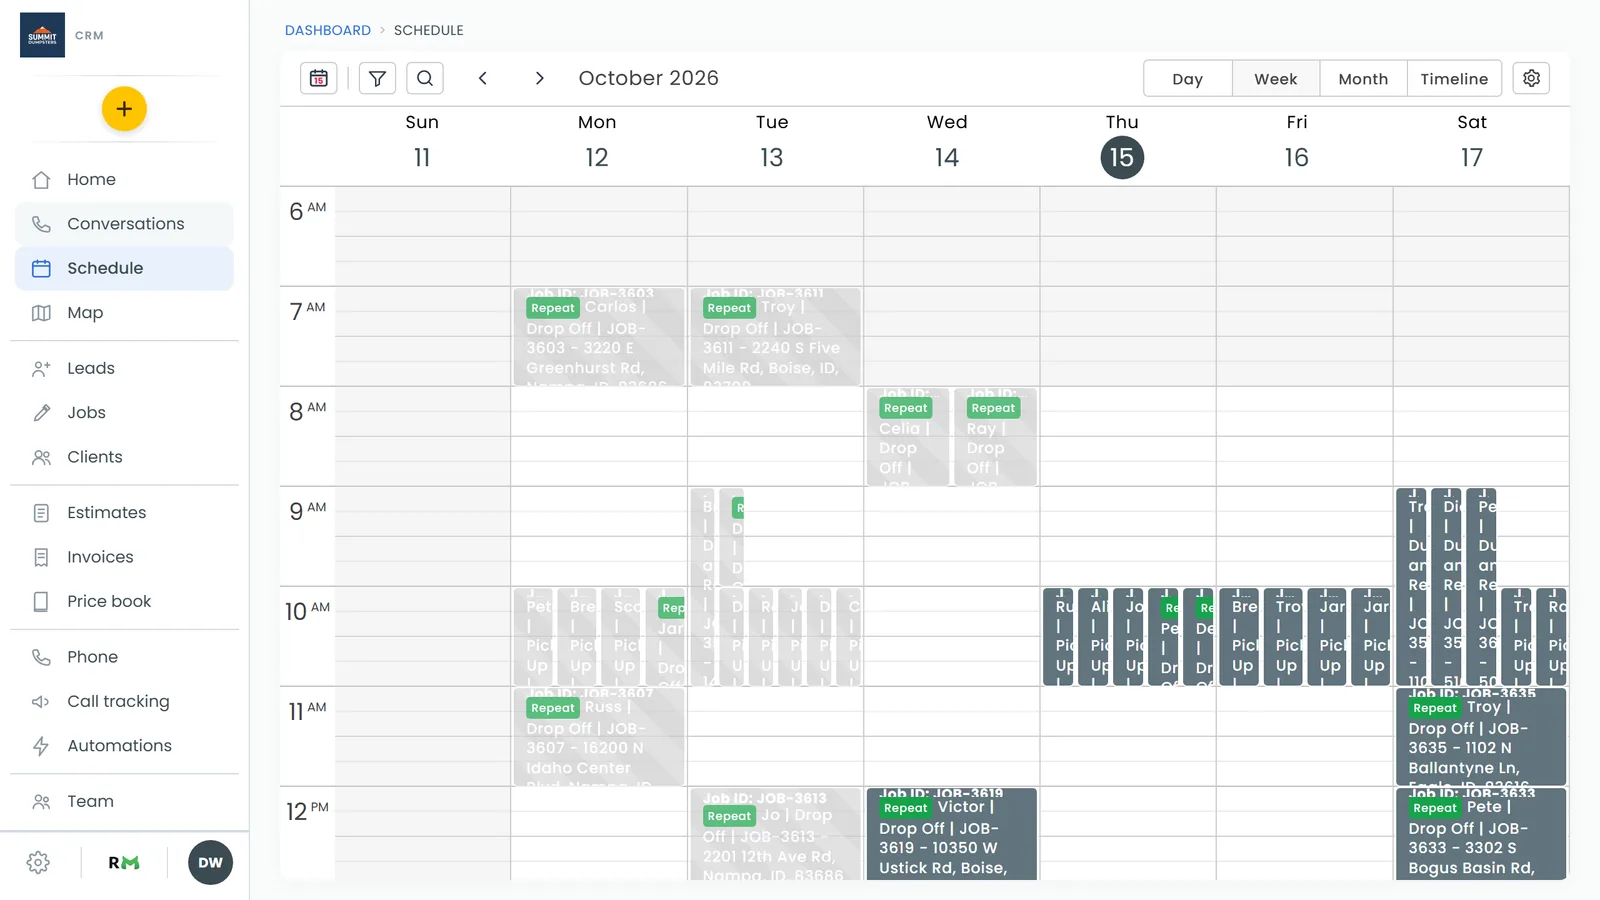The image size is (1600, 900).
Task: Click the Call tracking megaphone icon
Action: pos(41,702)
